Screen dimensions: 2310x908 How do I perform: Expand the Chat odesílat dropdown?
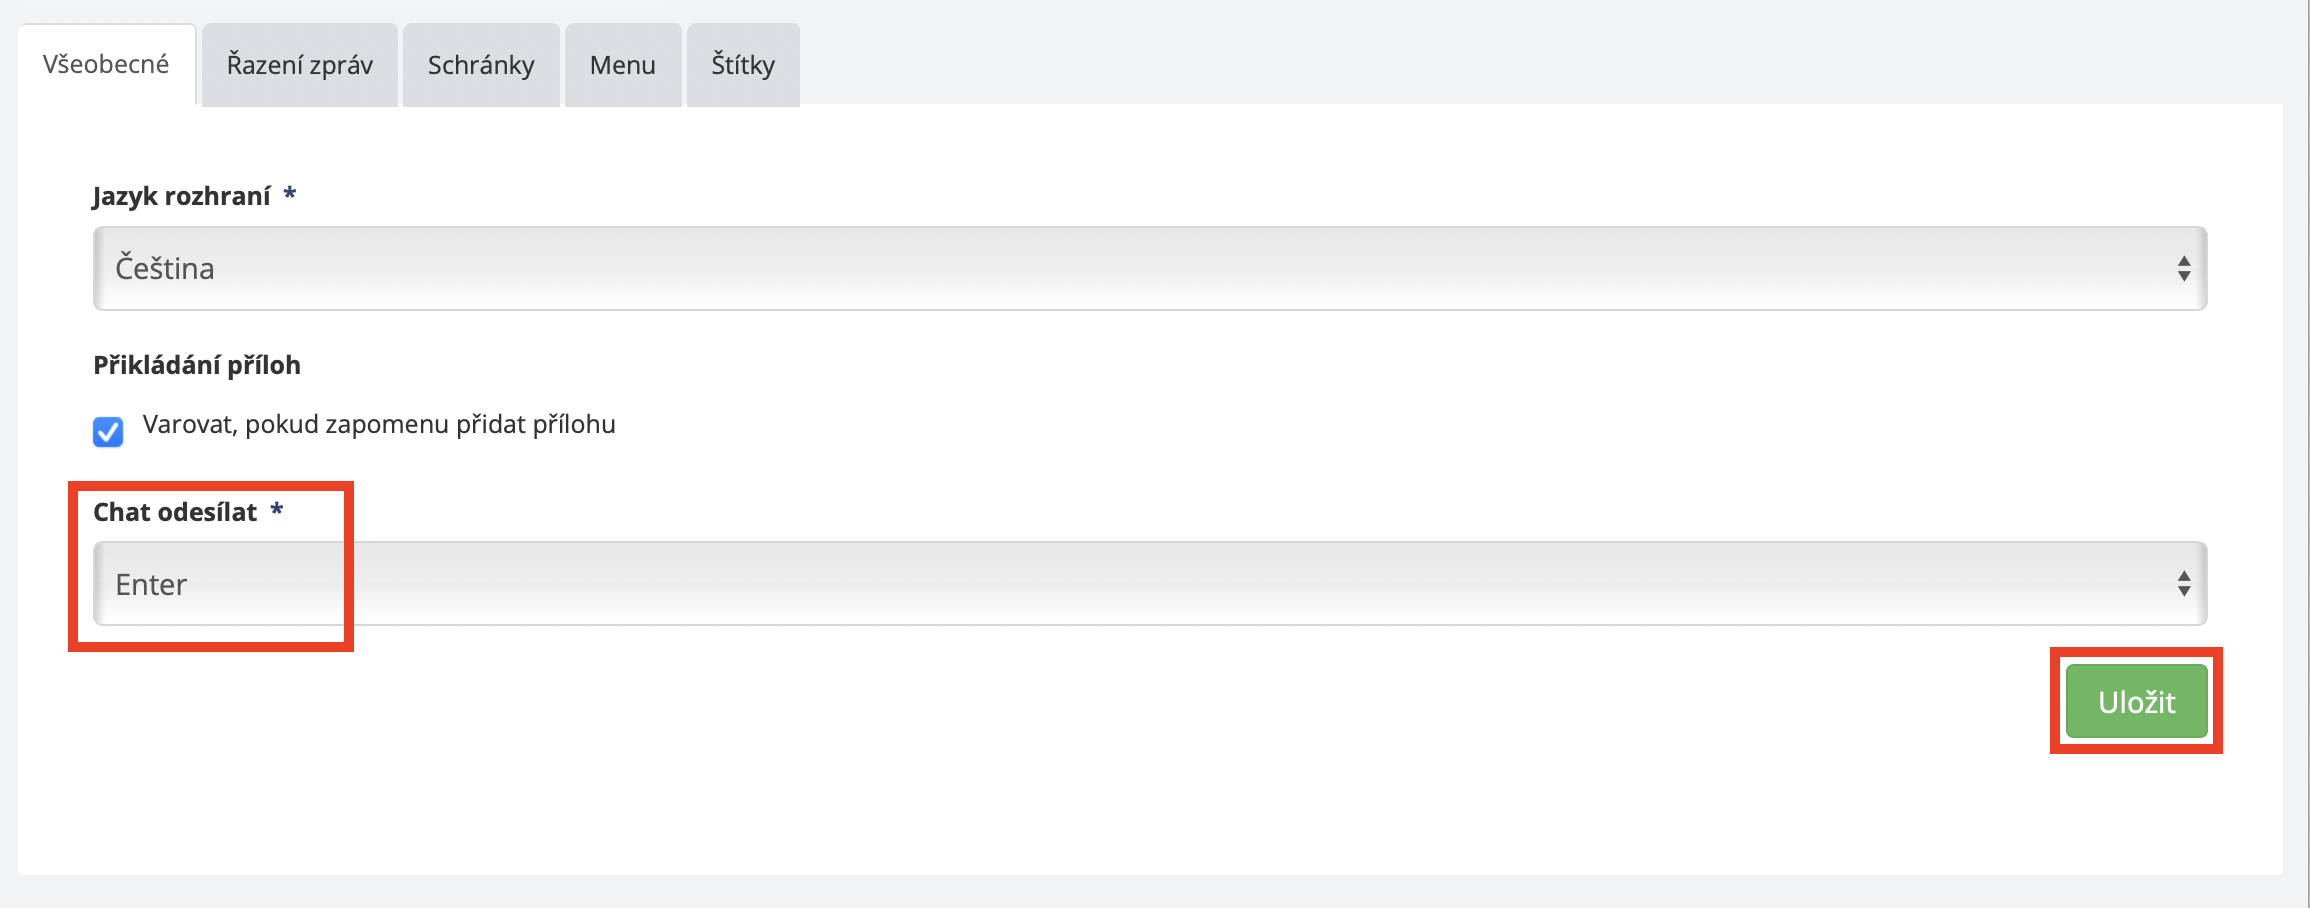(1148, 584)
